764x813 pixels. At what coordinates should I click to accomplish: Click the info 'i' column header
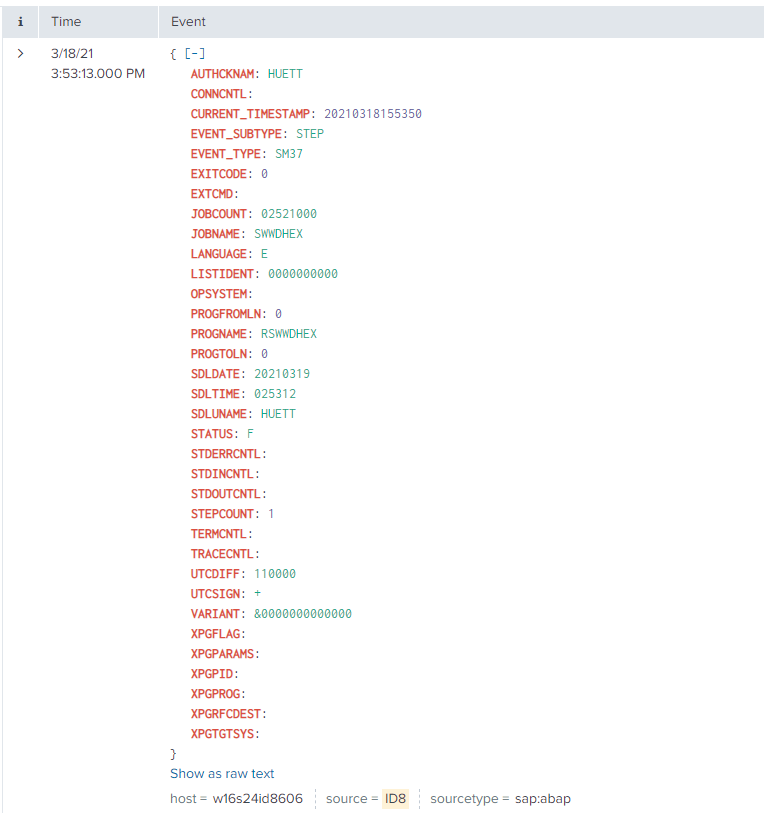[21, 21]
